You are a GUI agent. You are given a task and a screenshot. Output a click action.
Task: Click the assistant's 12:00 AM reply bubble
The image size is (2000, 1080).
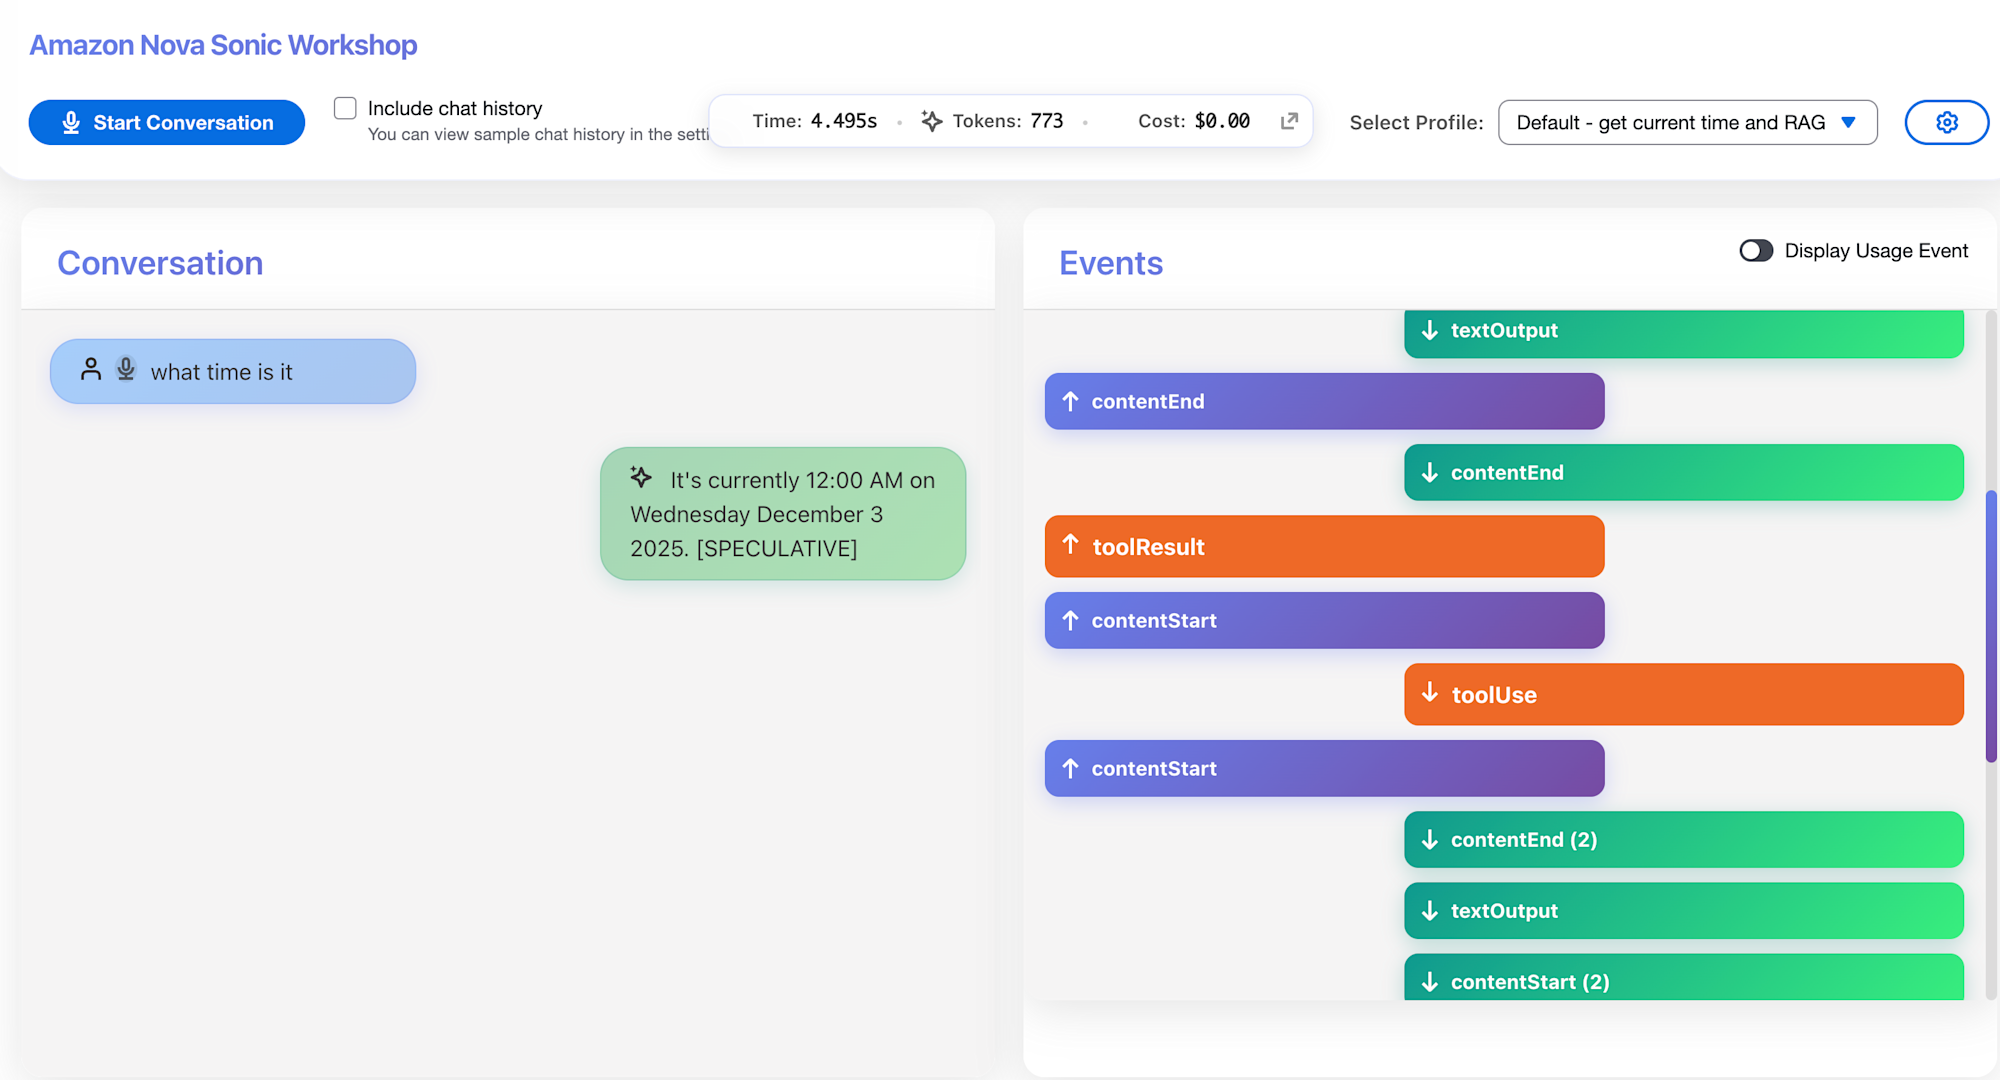click(783, 514)
